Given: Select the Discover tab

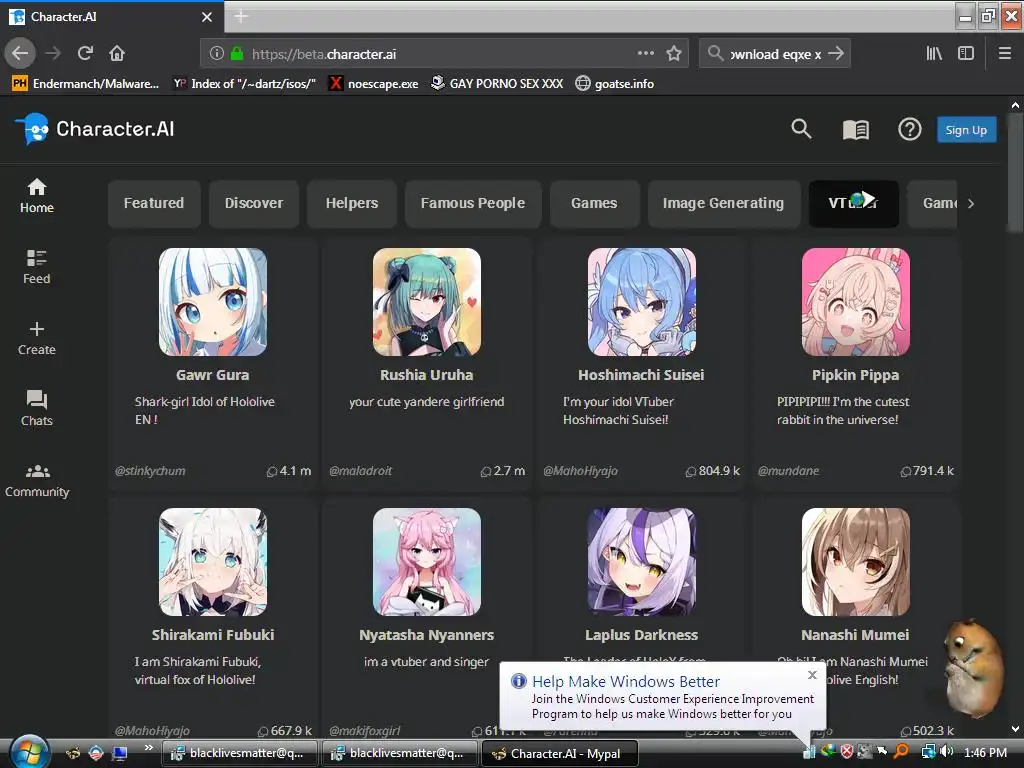Looking at the screenshot, I should (x=254, y=203).
